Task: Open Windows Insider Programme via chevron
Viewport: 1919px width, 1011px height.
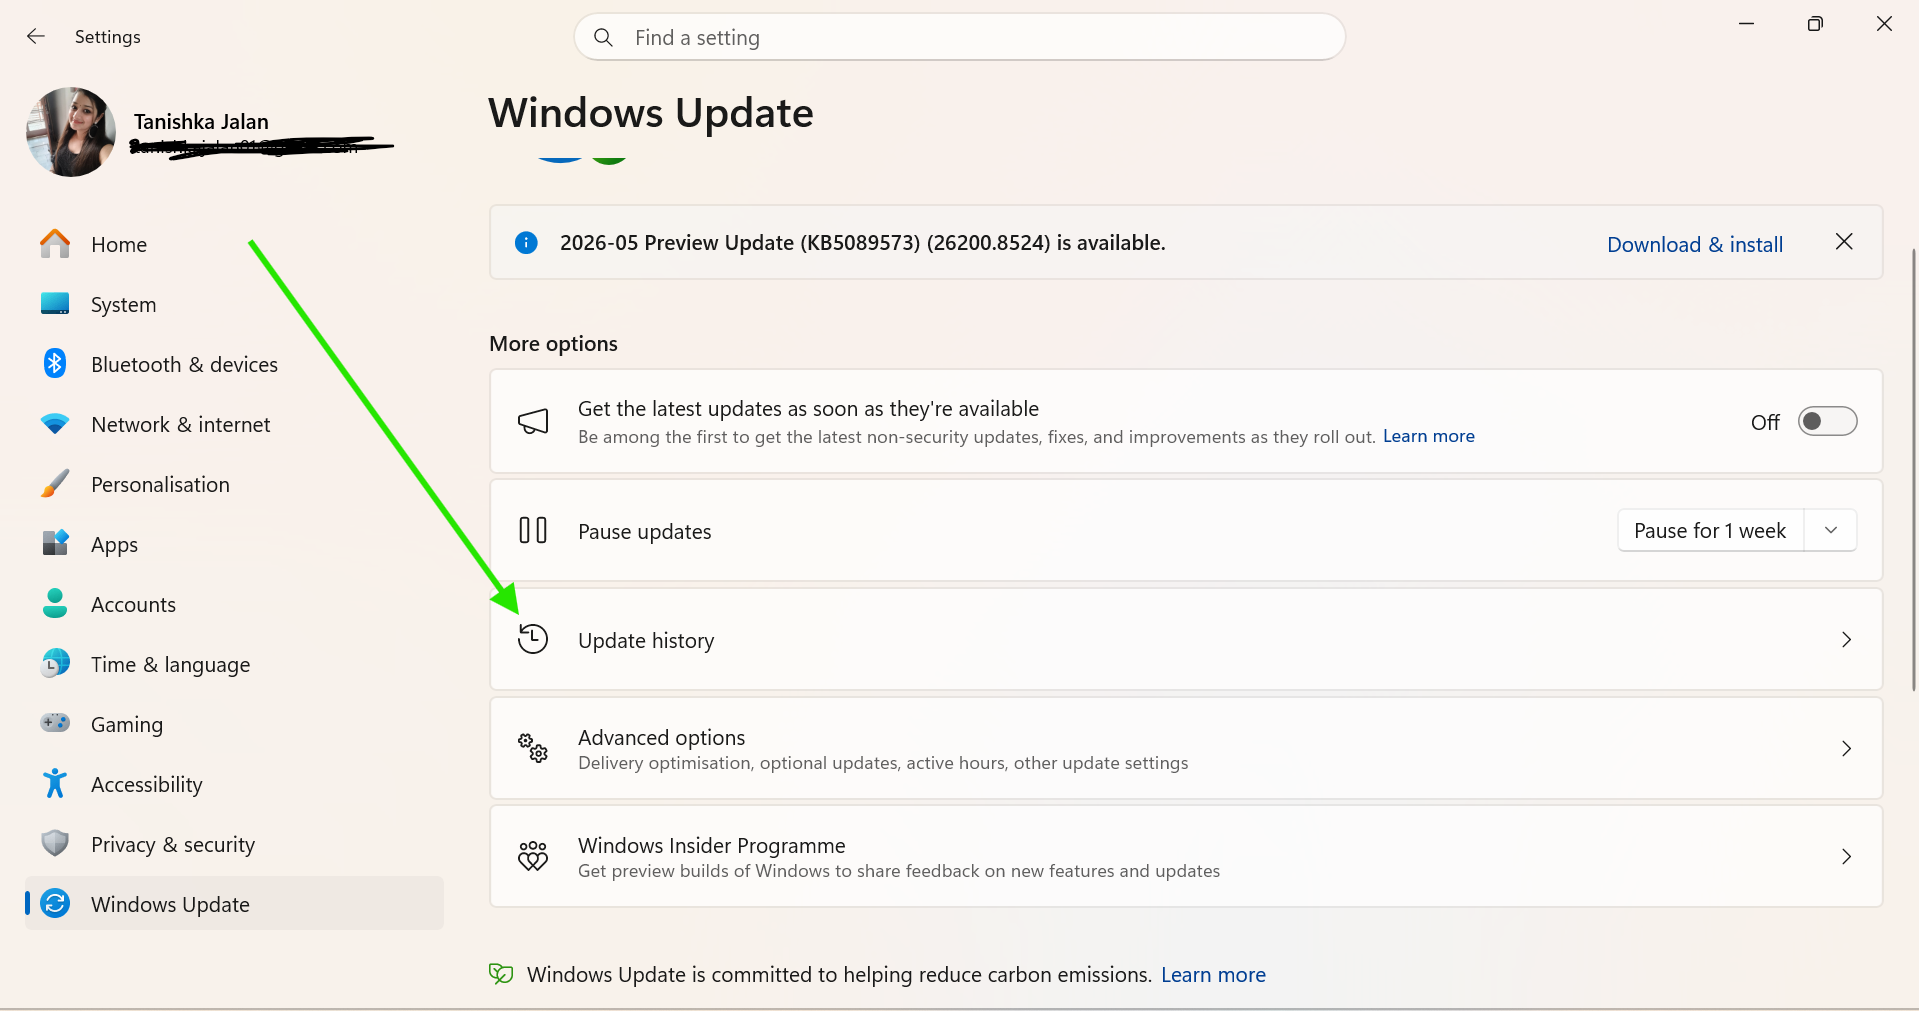Action: tap(1846, 856)
